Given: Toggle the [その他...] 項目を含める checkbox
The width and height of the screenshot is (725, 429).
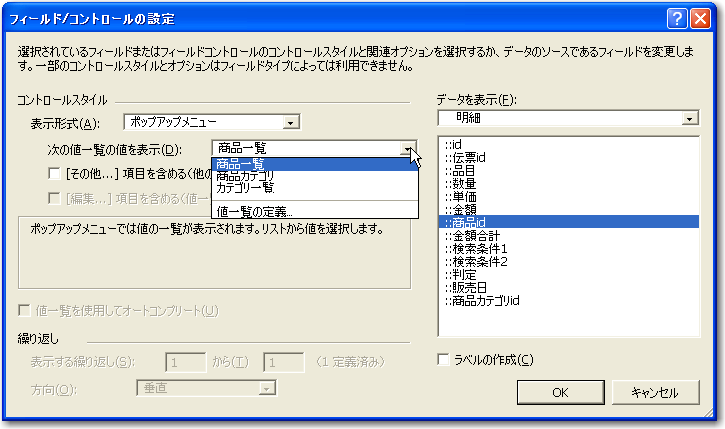Looking at the screenshot, I should [56, 174].
